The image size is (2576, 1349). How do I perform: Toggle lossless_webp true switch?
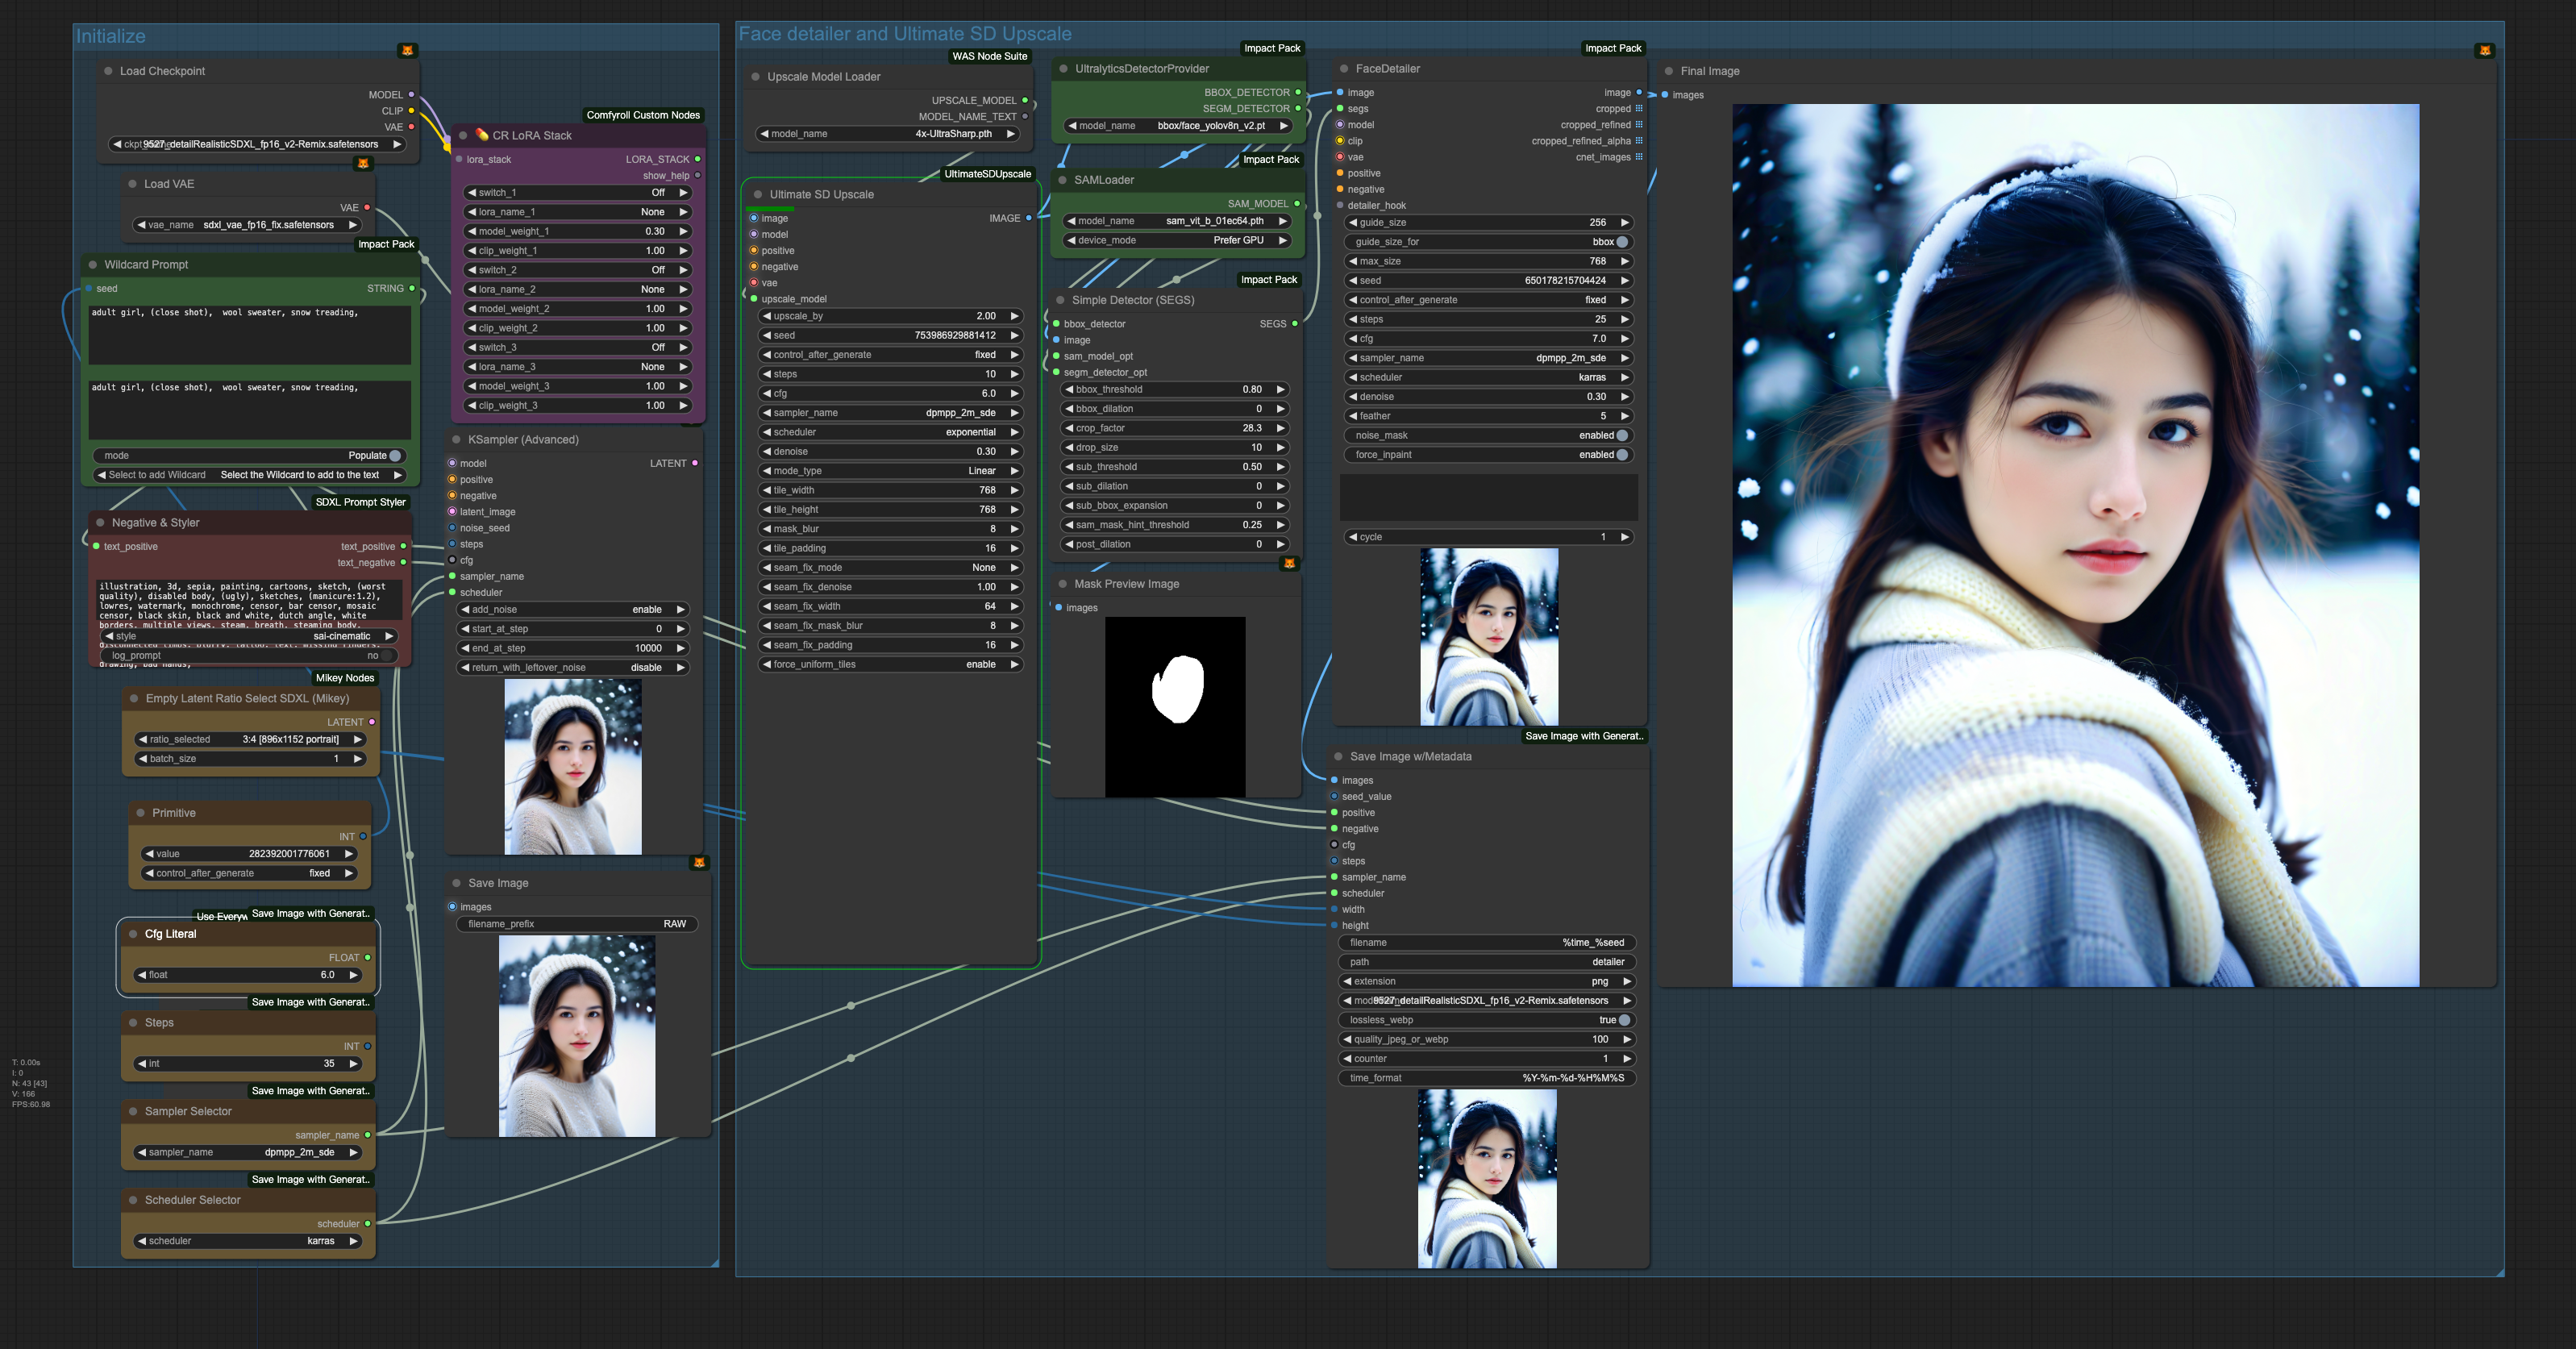pos(1623,1020)
